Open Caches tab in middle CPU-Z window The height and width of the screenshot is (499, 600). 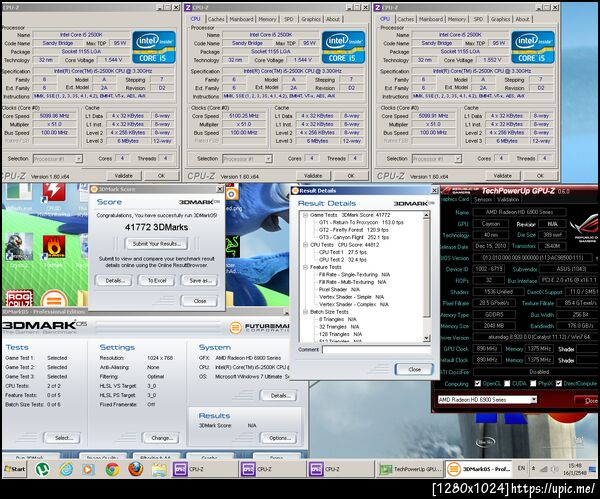216,19
